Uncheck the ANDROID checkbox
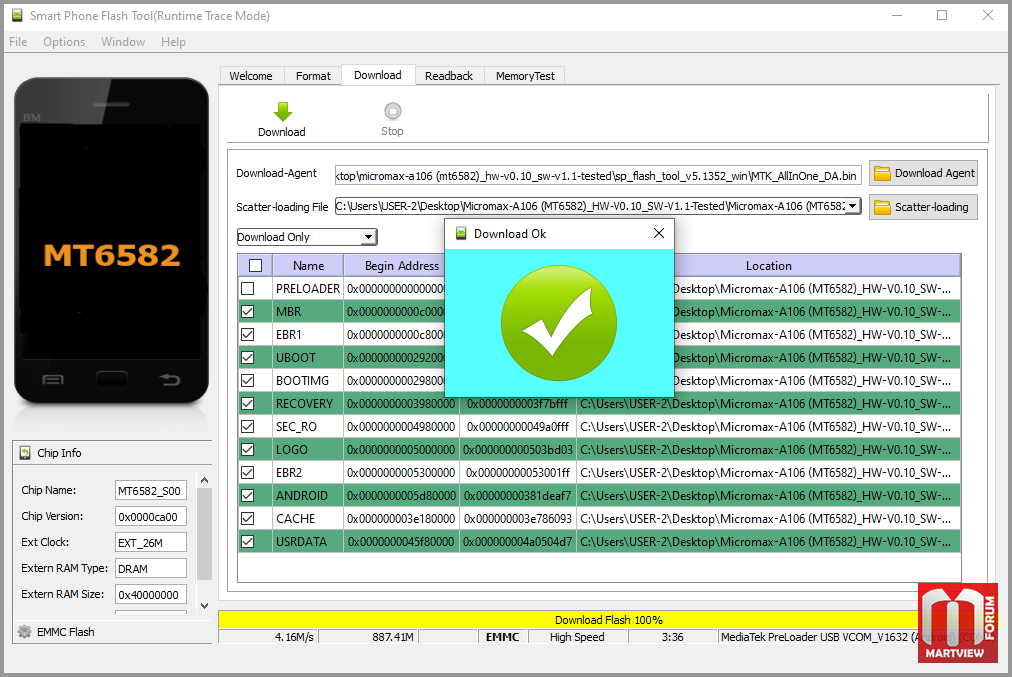1012x677 pixels. (x=247, y=496)
